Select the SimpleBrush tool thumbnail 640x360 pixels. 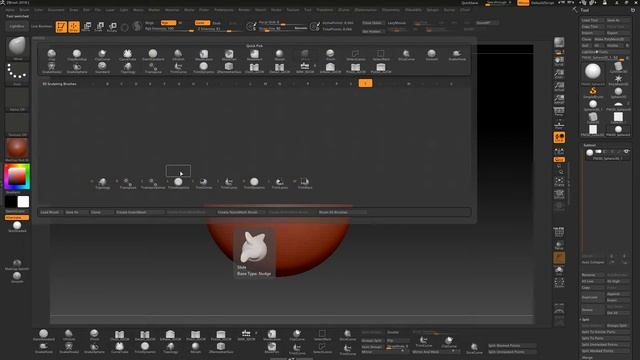pos(593,93)
